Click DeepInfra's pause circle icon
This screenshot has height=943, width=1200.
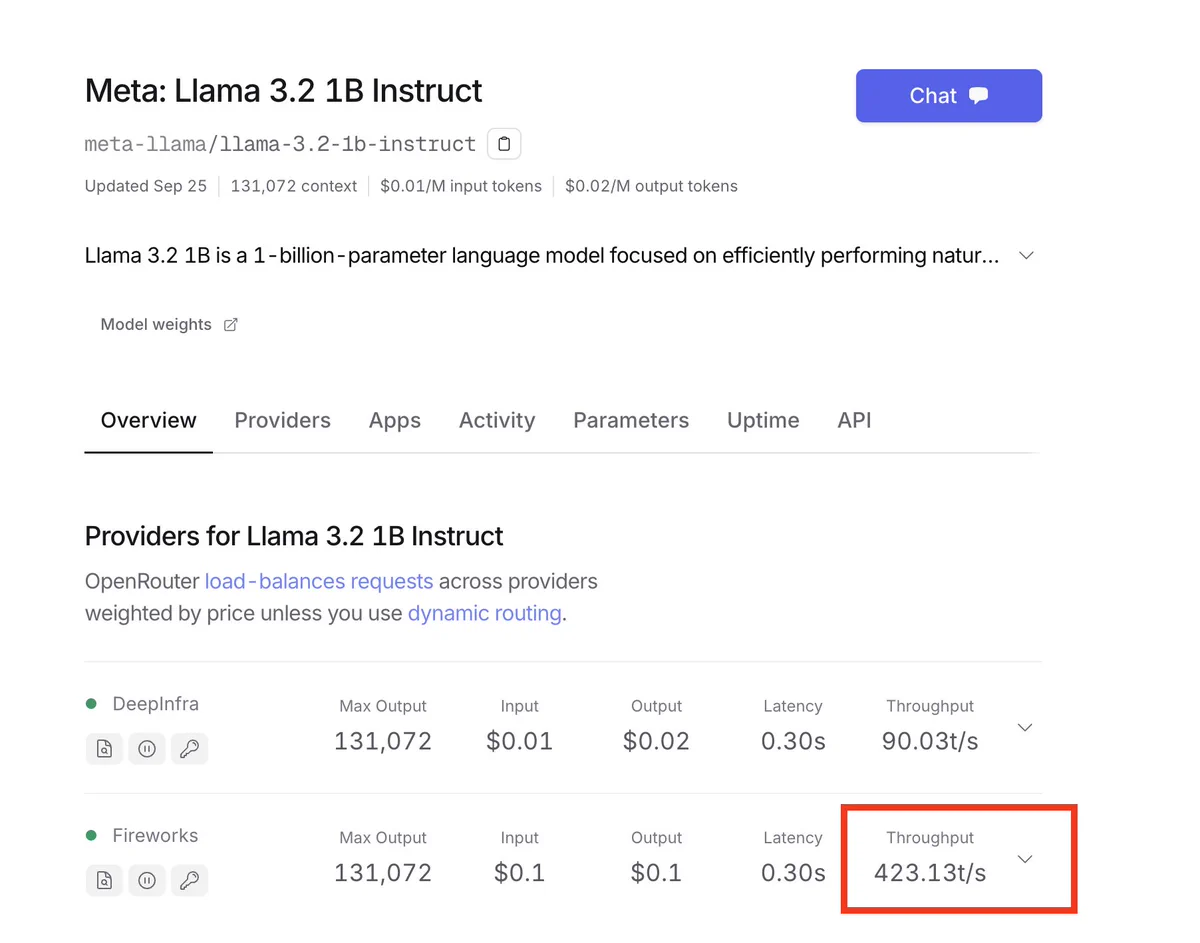click(x=147, y=749)
